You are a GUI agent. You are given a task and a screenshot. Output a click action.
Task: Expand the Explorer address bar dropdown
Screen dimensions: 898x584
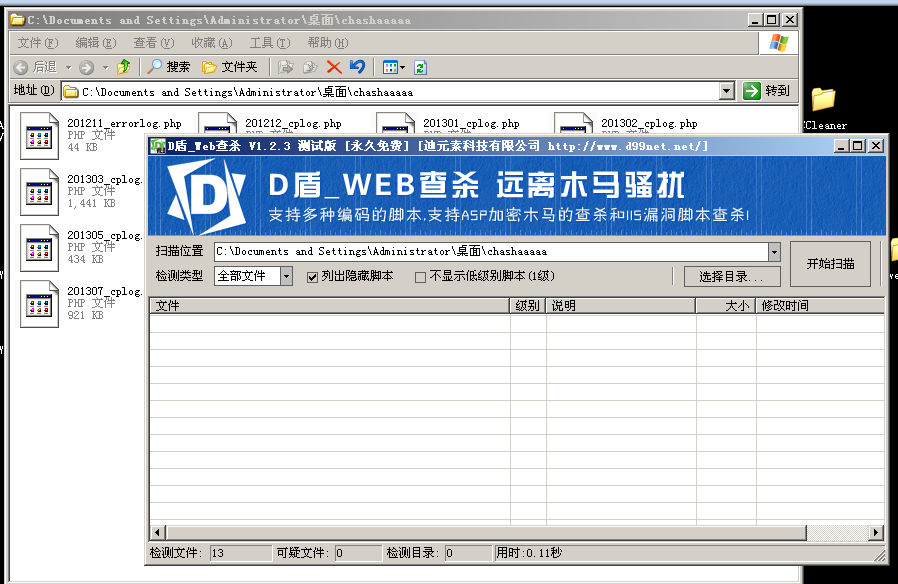(x=727, y=91)
